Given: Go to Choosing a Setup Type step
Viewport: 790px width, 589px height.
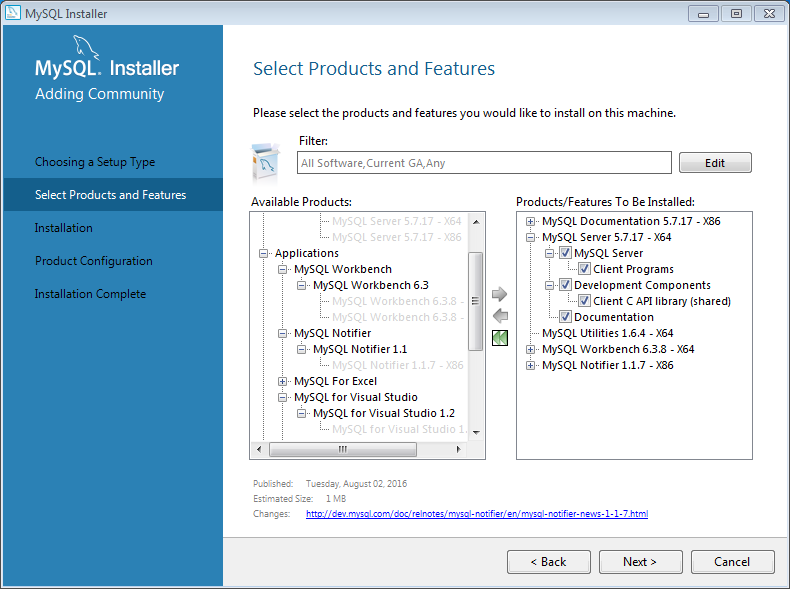Looking at the screenshot, I should pos(95,162).
